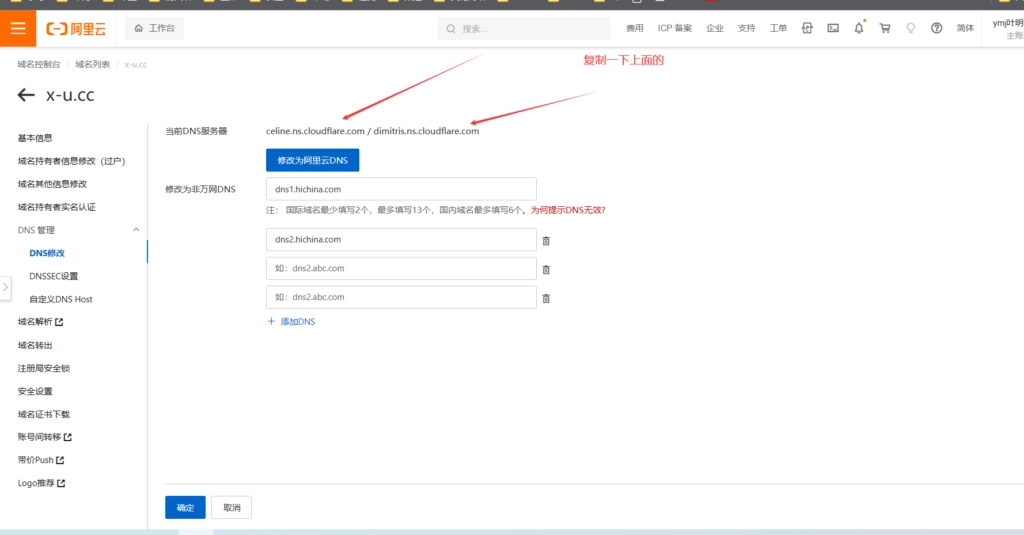
Task: Open 带价Push external link
Action: click(x=40, y=460)
